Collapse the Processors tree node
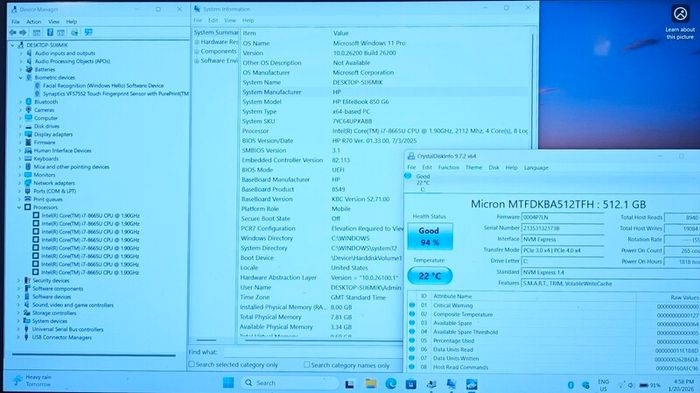This screenshot has height=393, width=700. point(19,207)
